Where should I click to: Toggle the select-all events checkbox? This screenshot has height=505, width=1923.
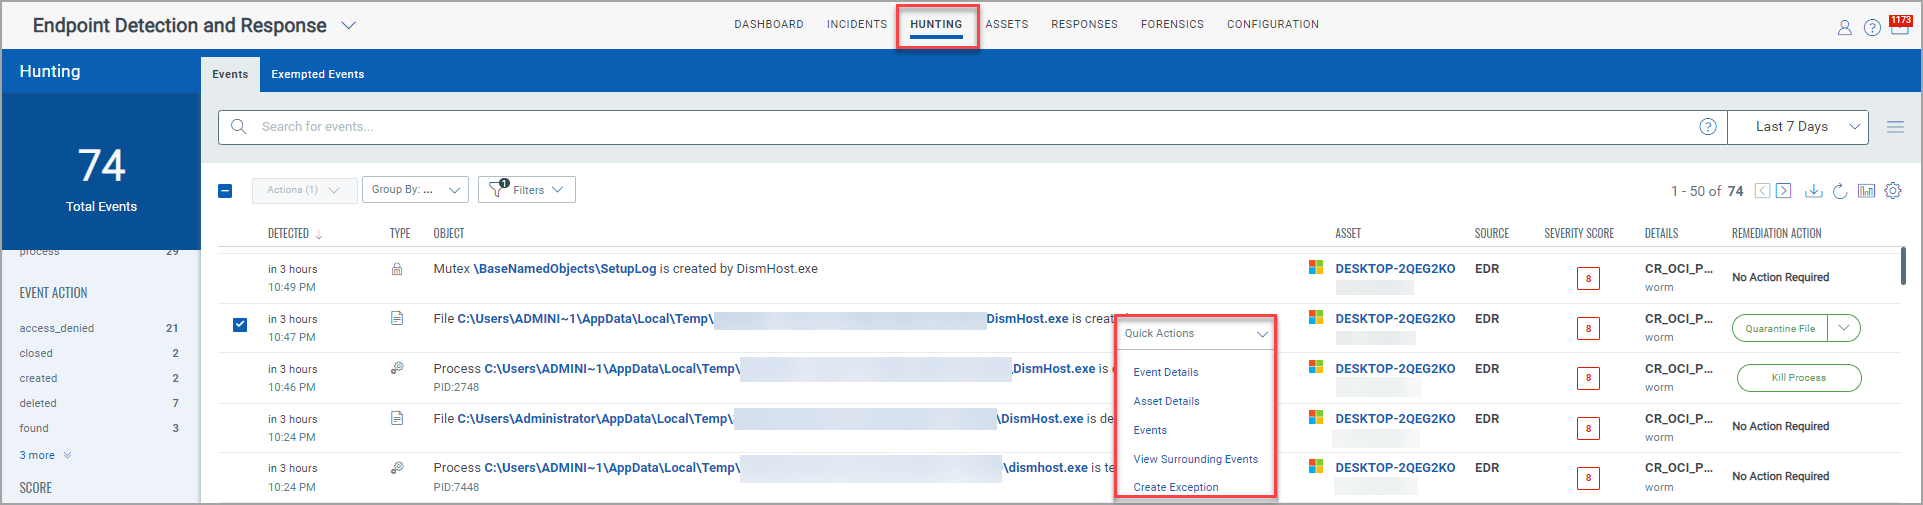(x=225, y=190)
